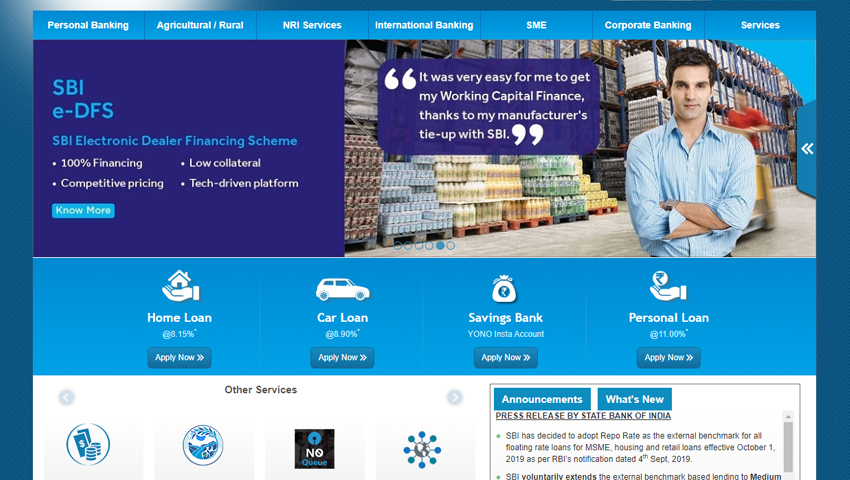Viewport: 850px width, 480px height.
Task: Switch to the What's New tab
Action: coord(635,399)
